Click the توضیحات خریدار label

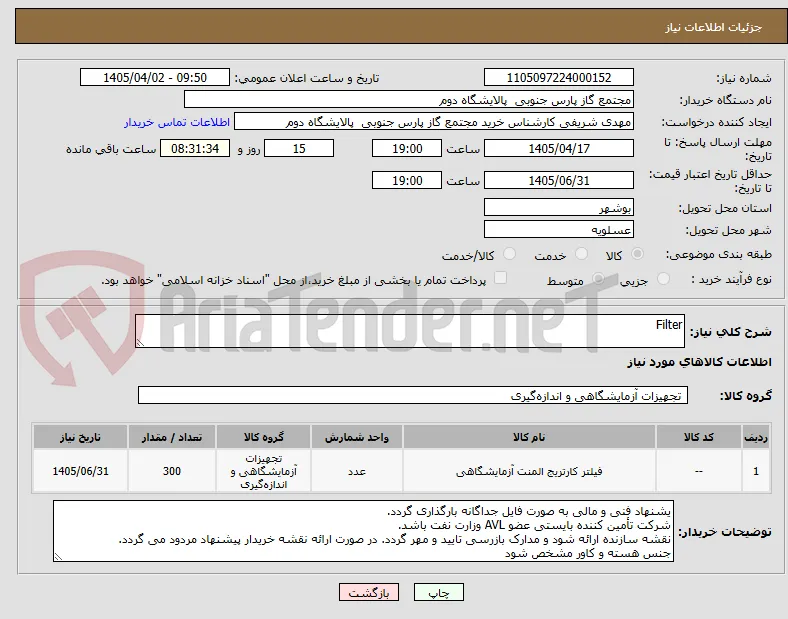[725, 532]
